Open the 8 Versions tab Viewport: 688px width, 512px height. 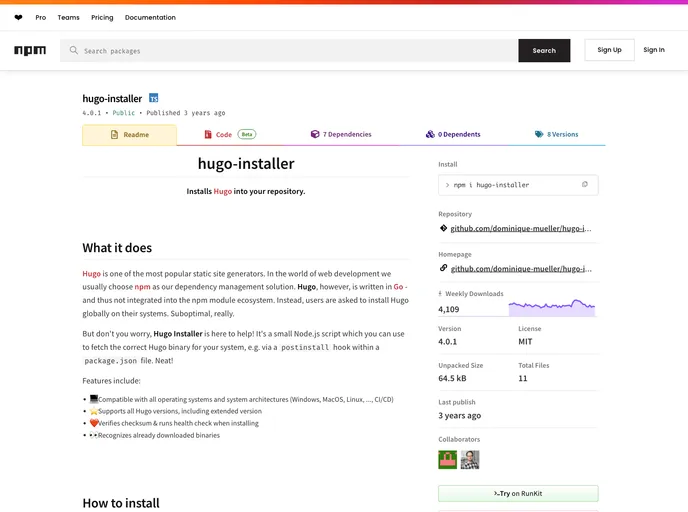pos(556,134)
